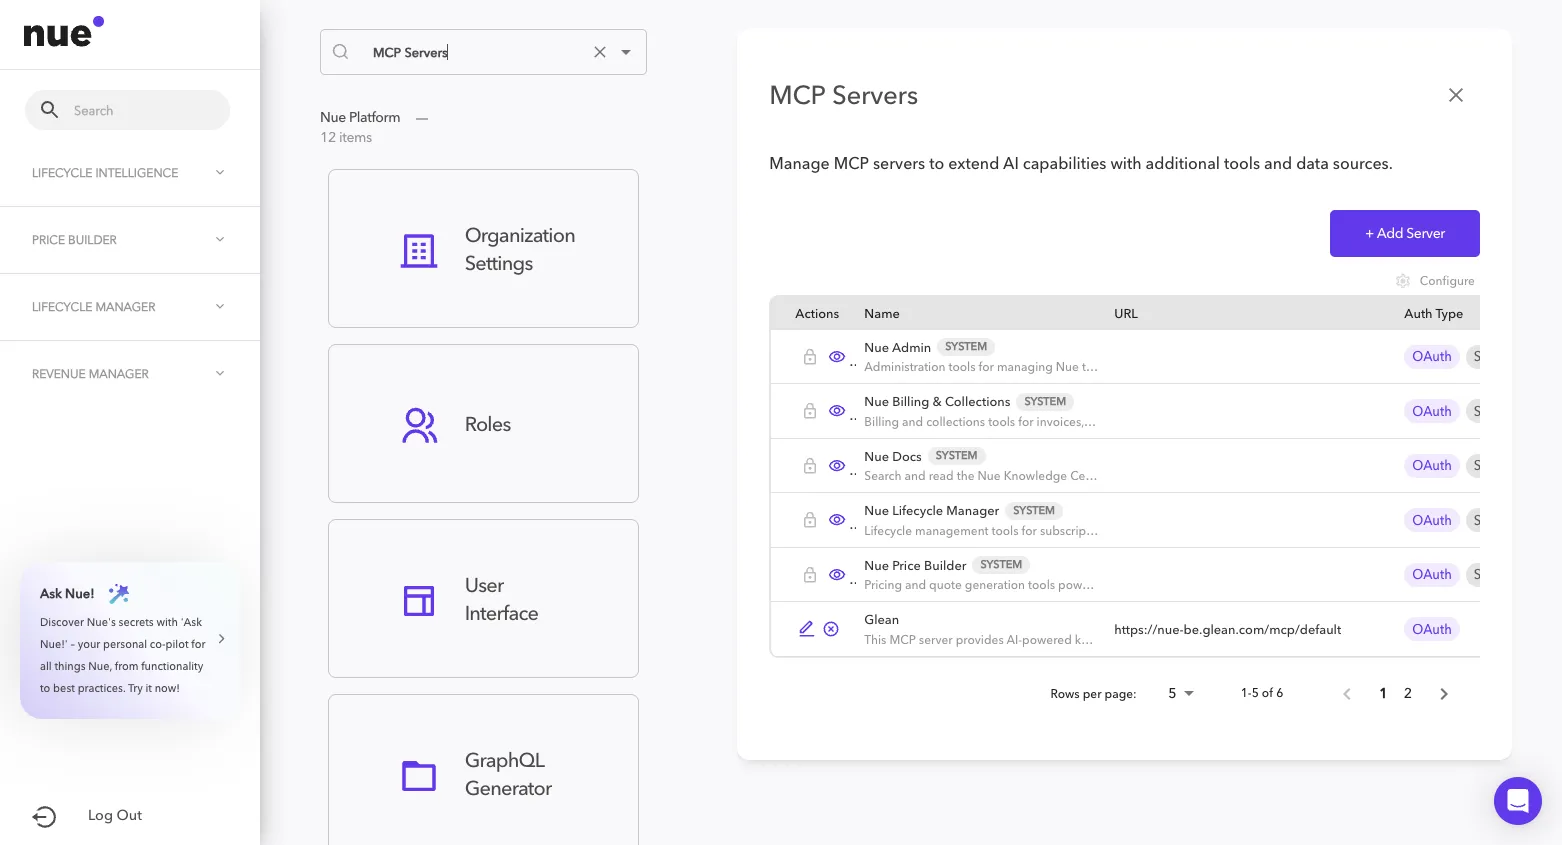Delete the Glean server
Image resolution: width=1562 pixels, height=845 pixels.
pos(831,629)
